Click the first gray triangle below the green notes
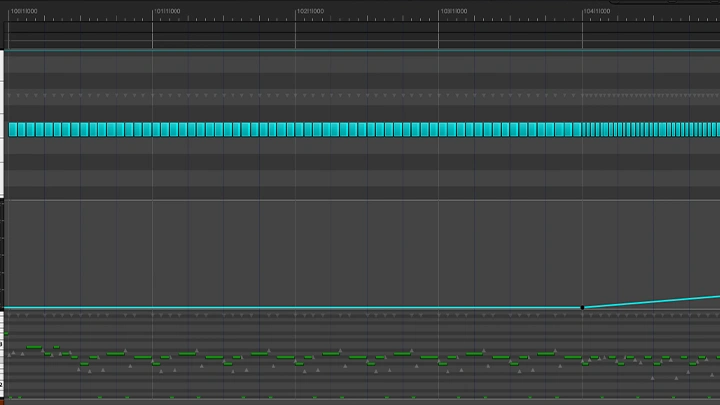The height and width of the screenshot is (405, 720). tap(79, 370)
